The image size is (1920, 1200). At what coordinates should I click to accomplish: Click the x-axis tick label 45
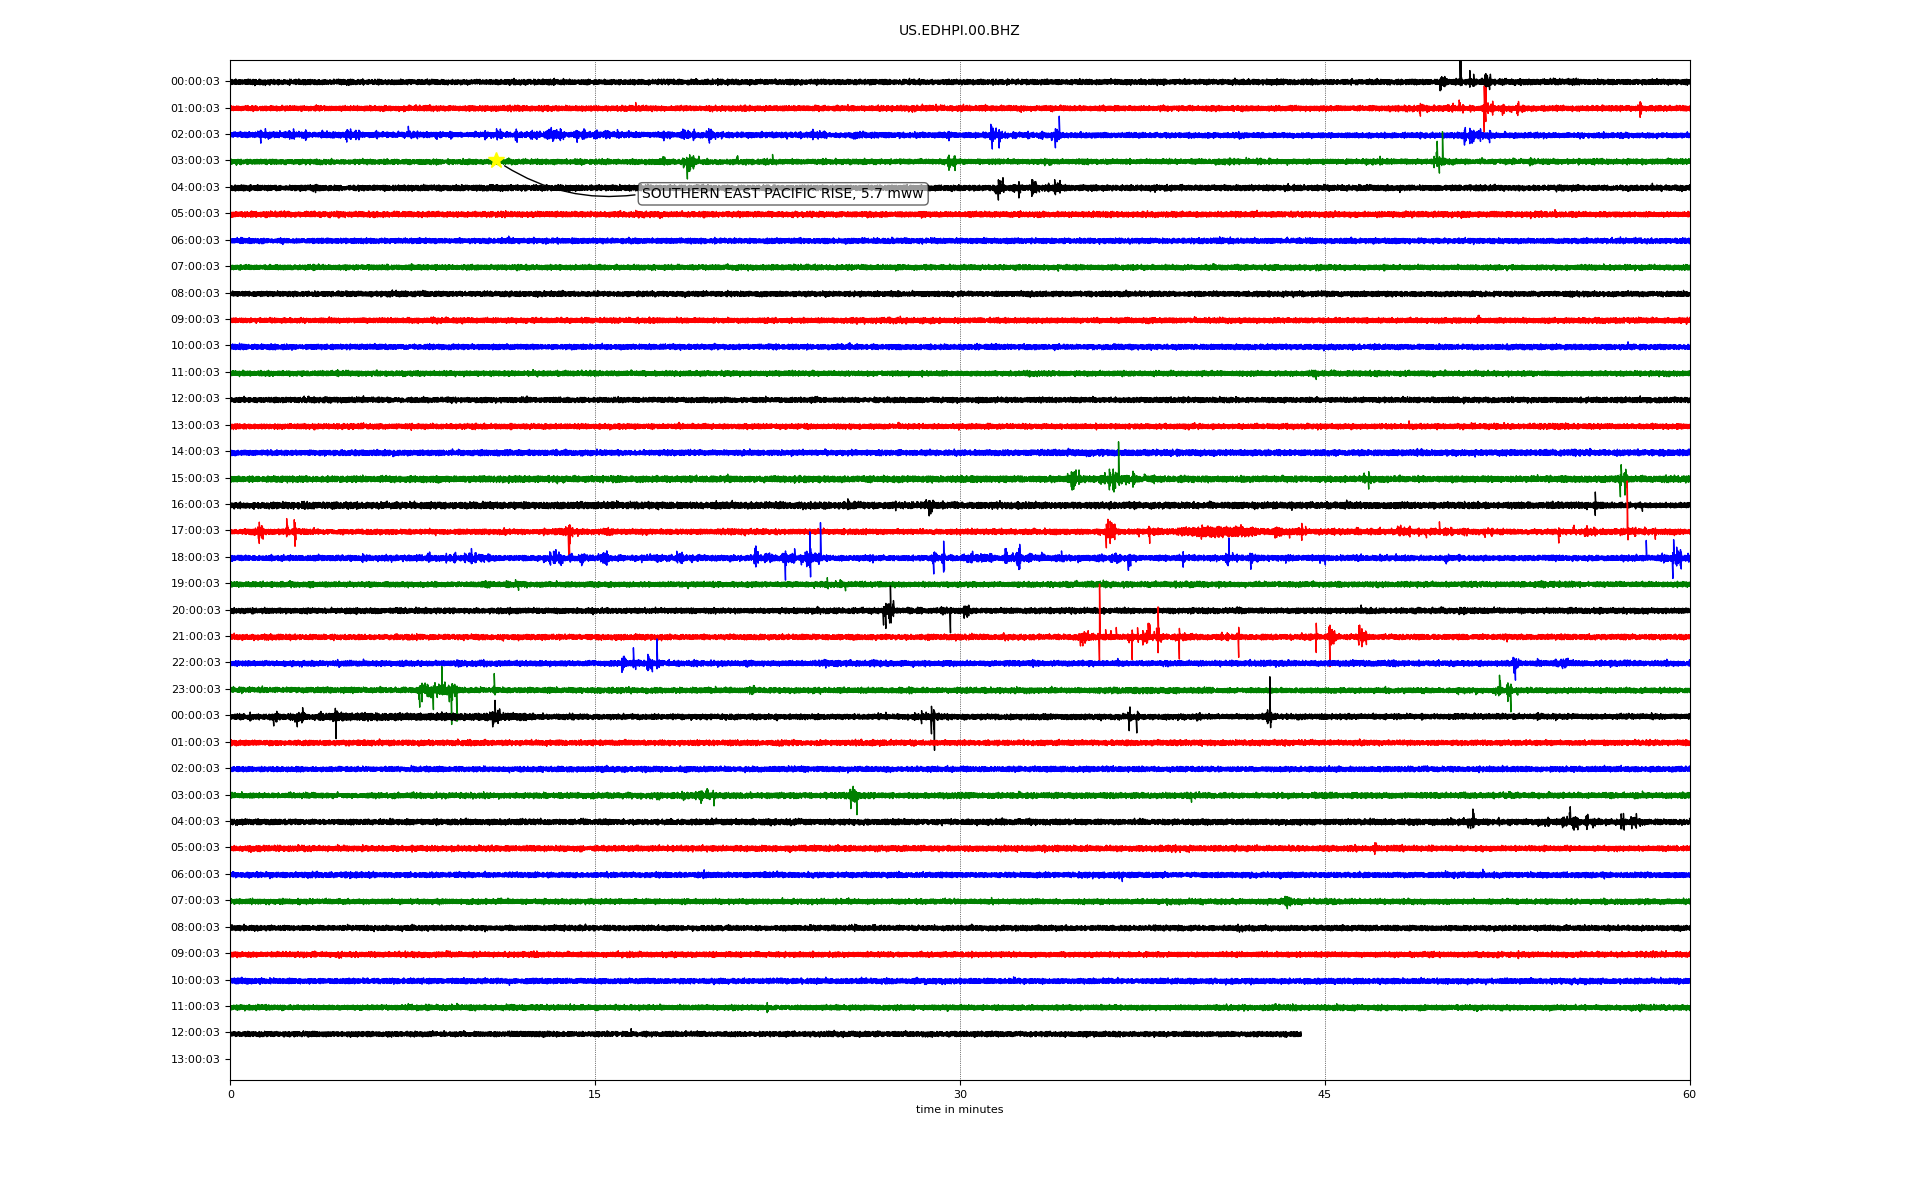click(1325, 1094)
